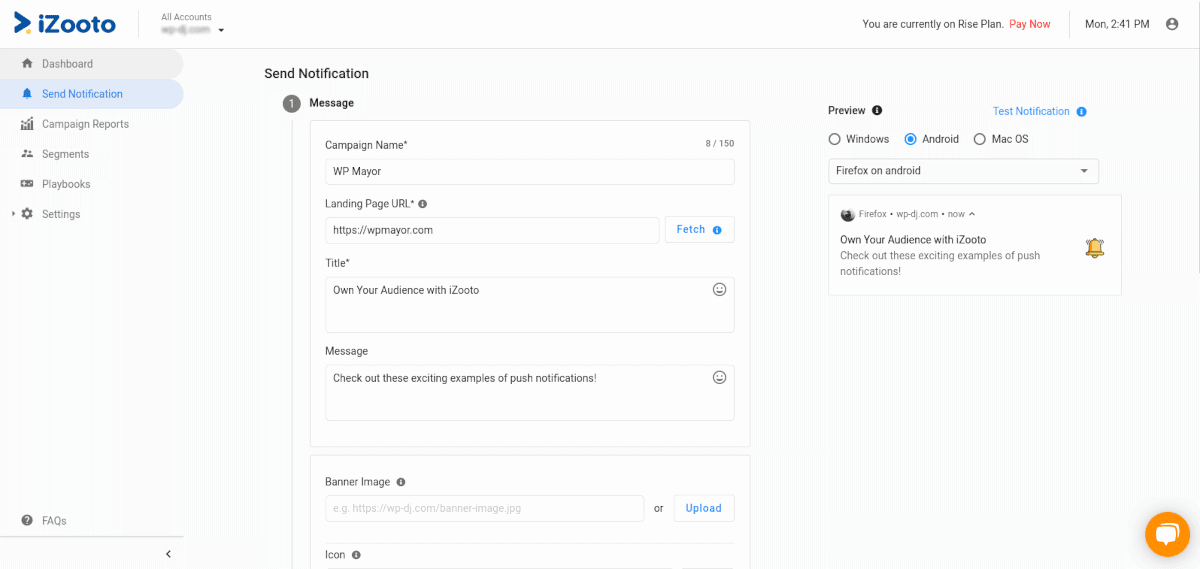This screenshot has height=569, width=1200.
Task: Click the Pay Now link
Action: [1030, 24]
